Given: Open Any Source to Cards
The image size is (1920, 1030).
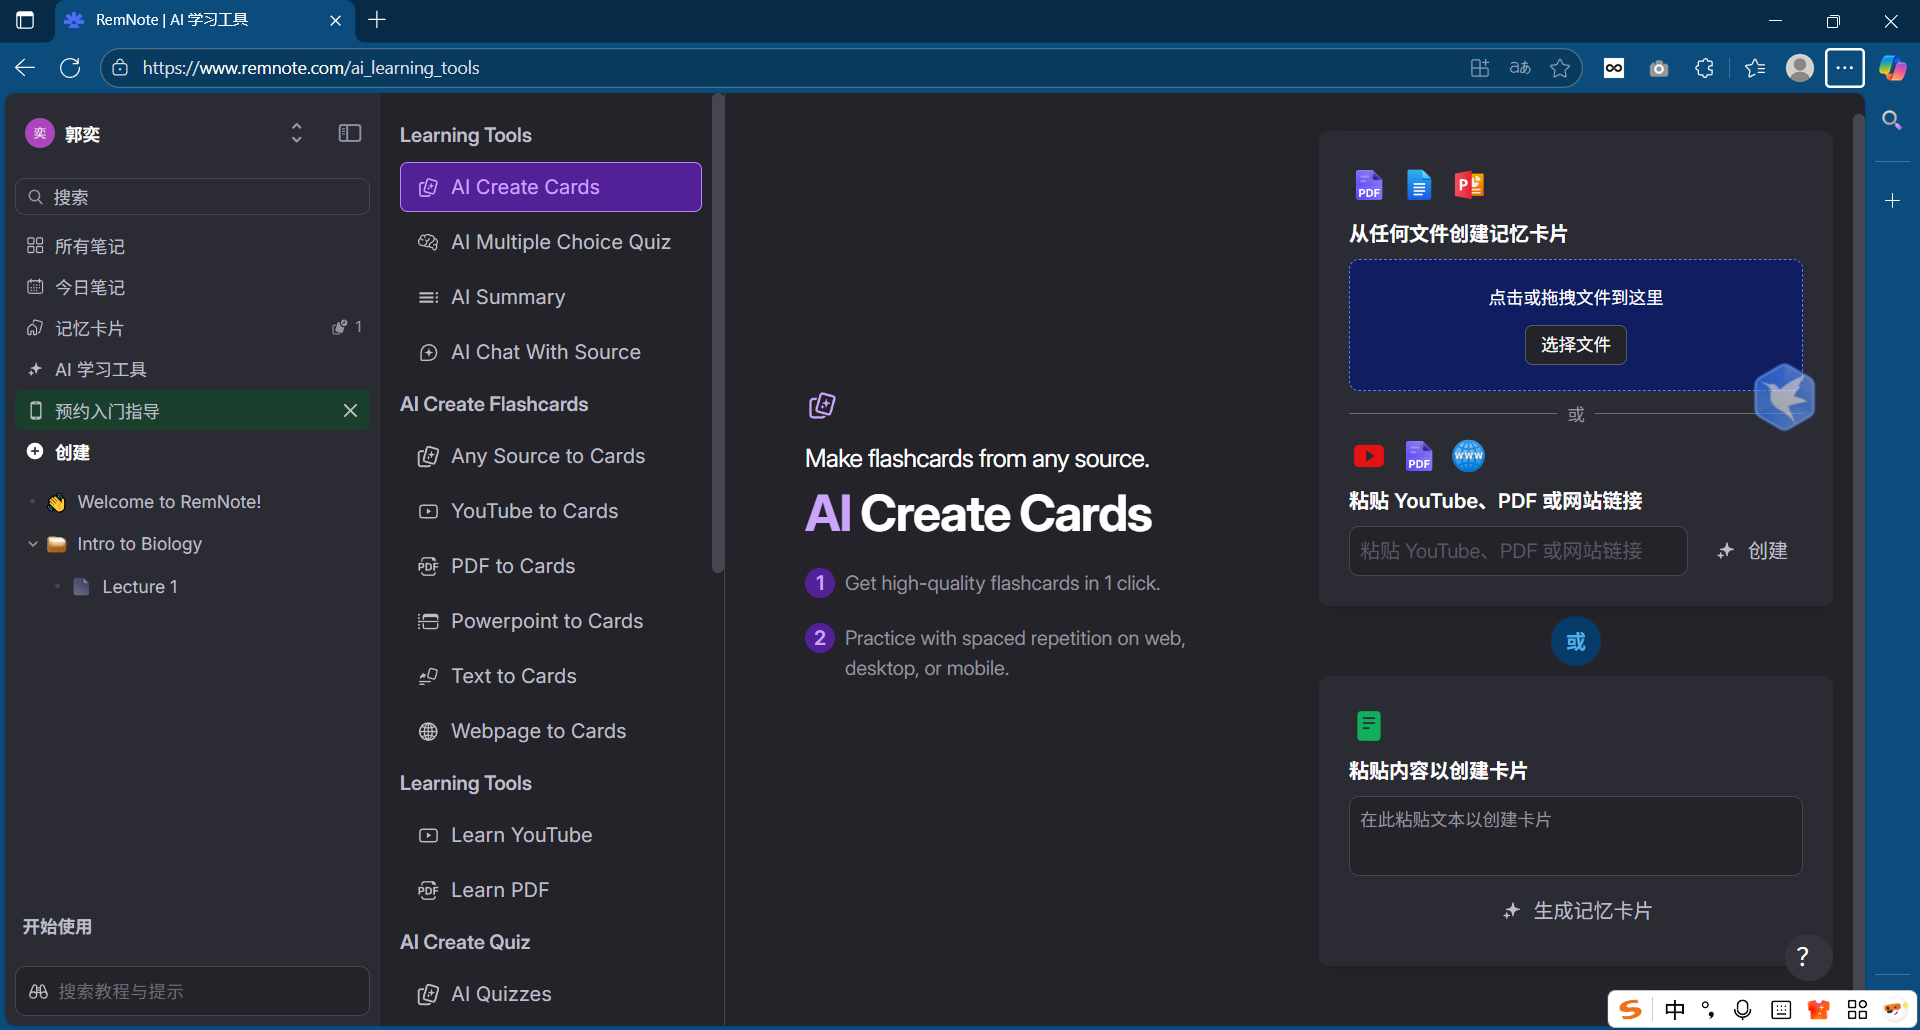Looking at the screenshot, I should click(550, 456).
